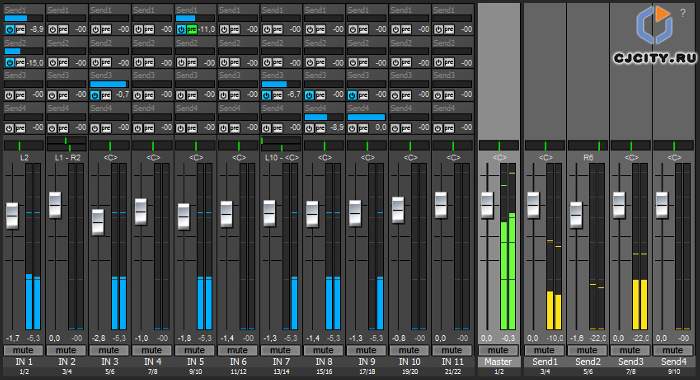Select the IN 6 channel name
The width and height of the screenshot is (700, 380).
(x=238, y=362)
